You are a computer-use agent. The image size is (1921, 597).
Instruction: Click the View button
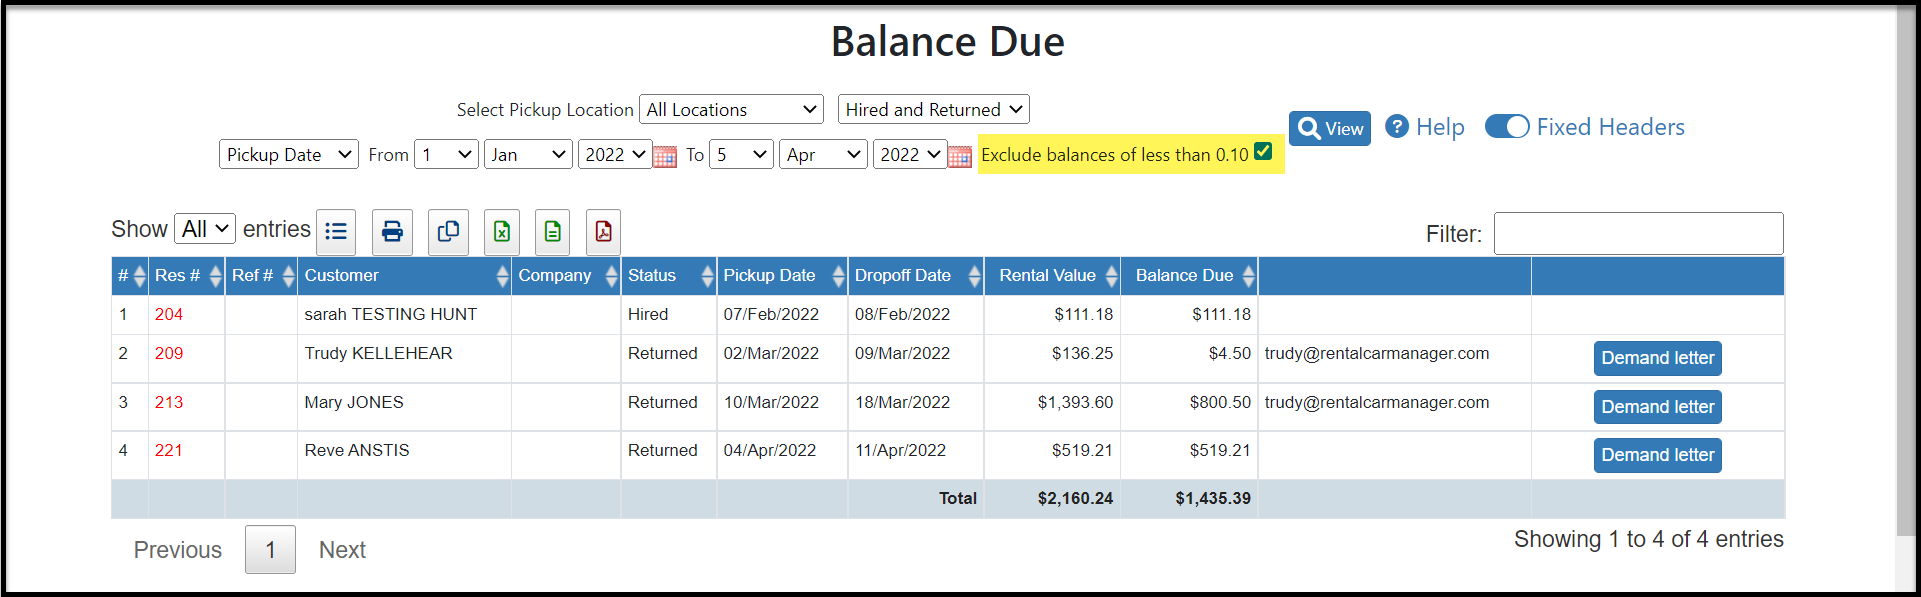pos(1330,128)
